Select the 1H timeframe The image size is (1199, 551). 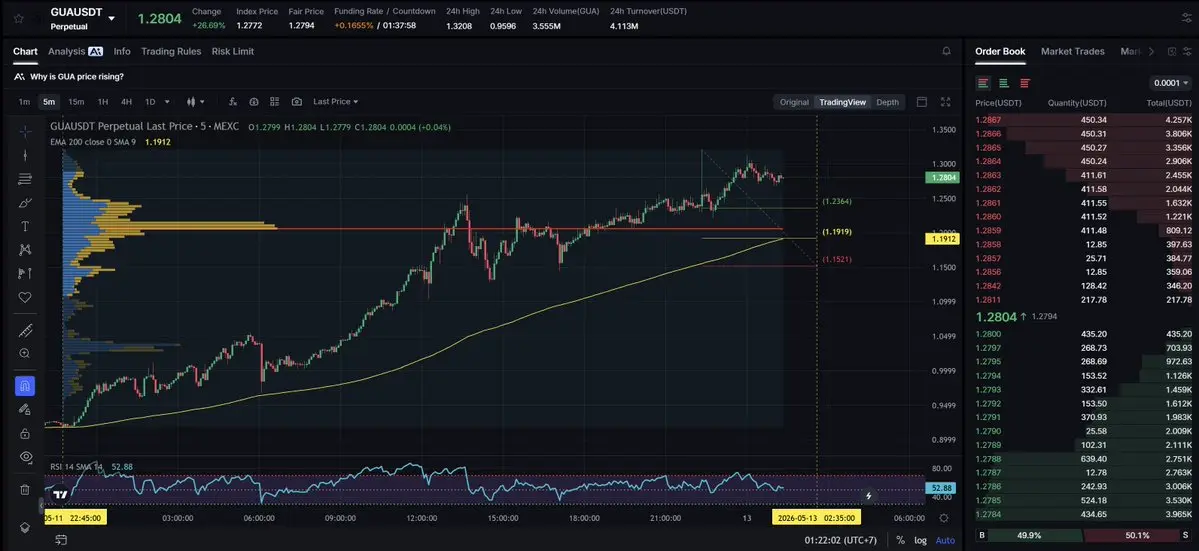point(102,102)
